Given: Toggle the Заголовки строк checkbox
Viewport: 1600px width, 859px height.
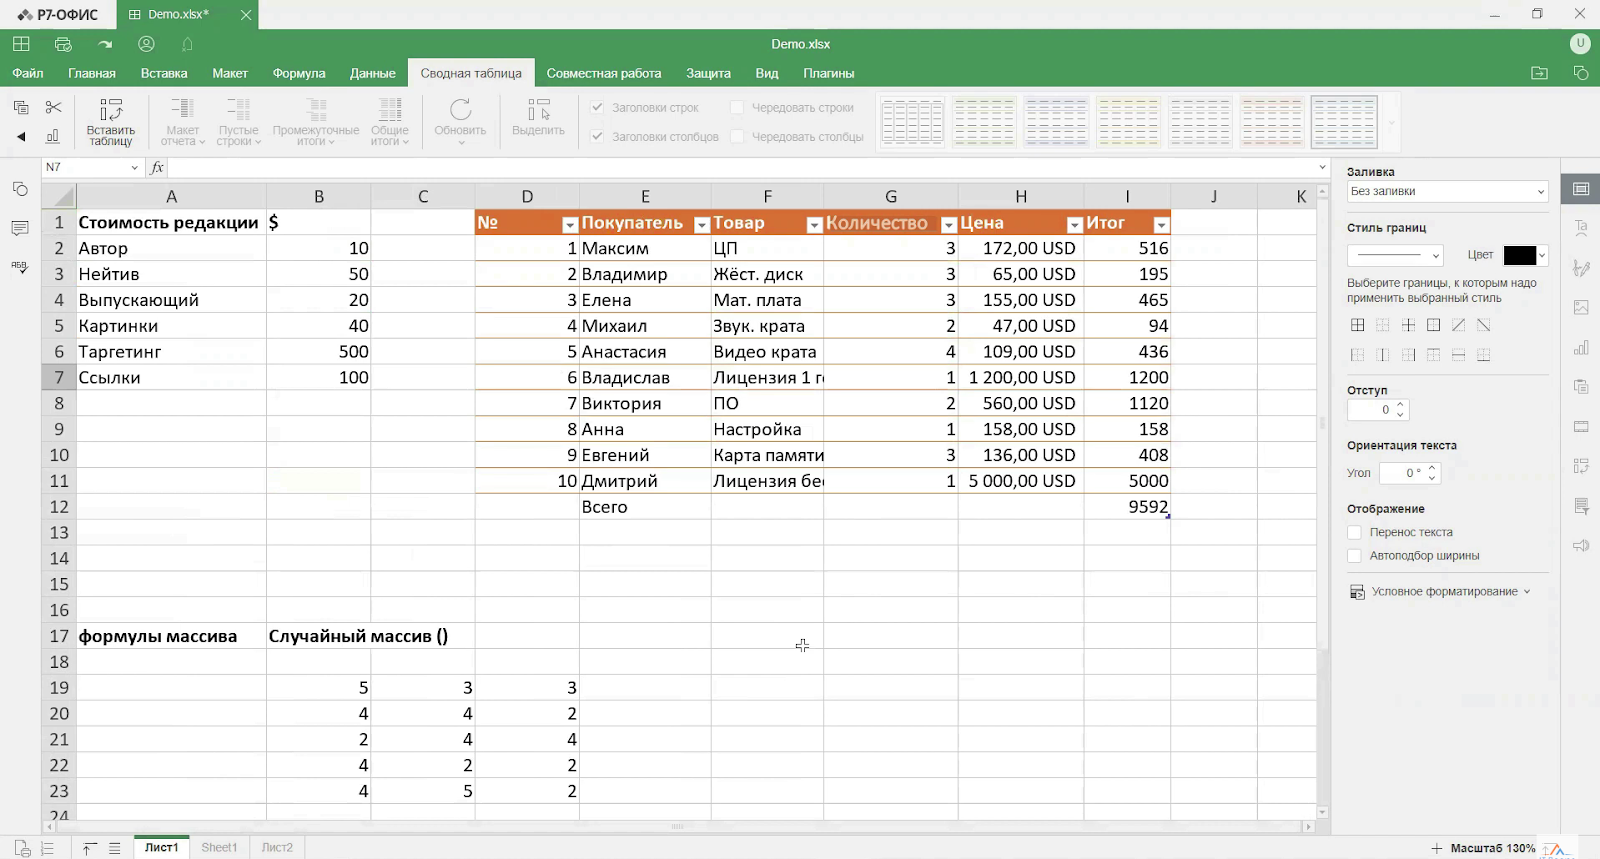Looking at the screenshot, I should (x=597, y=108).
